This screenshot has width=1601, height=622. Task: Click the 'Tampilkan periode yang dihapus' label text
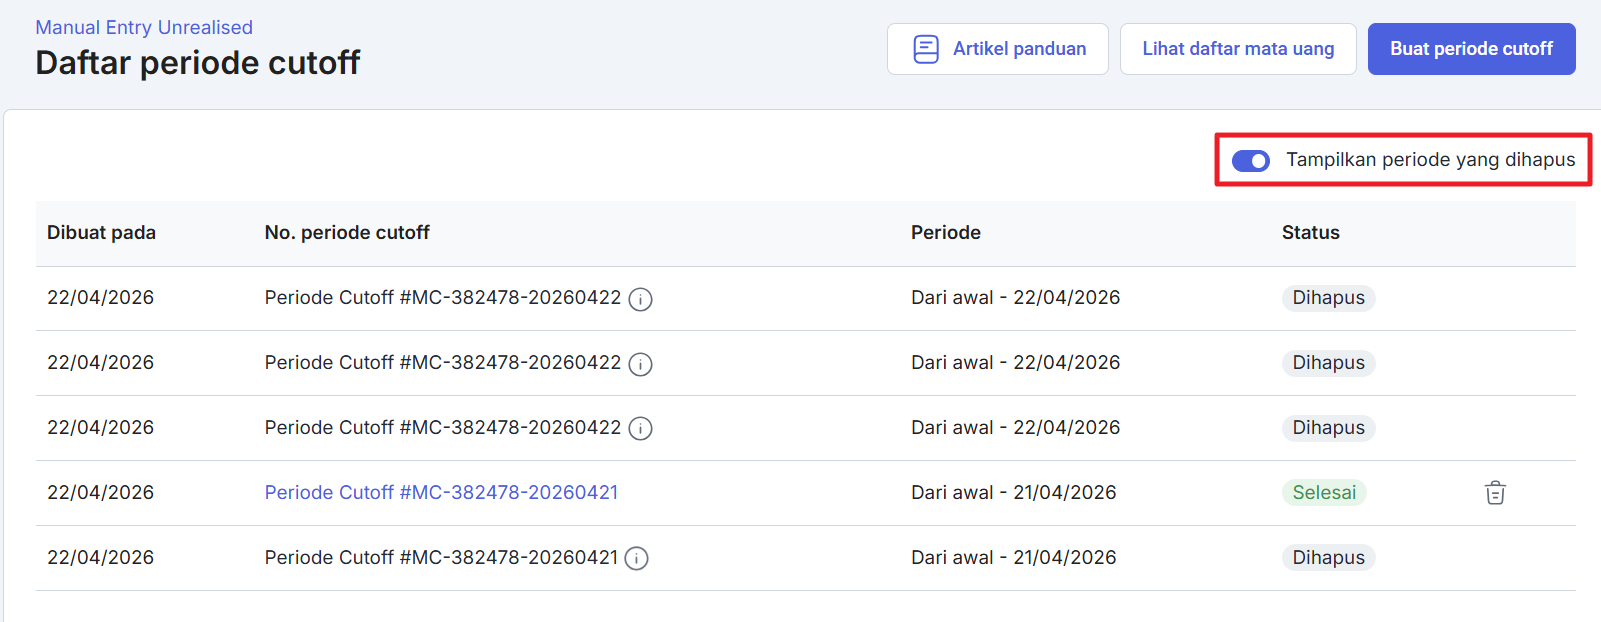[x=1430, y=160]
